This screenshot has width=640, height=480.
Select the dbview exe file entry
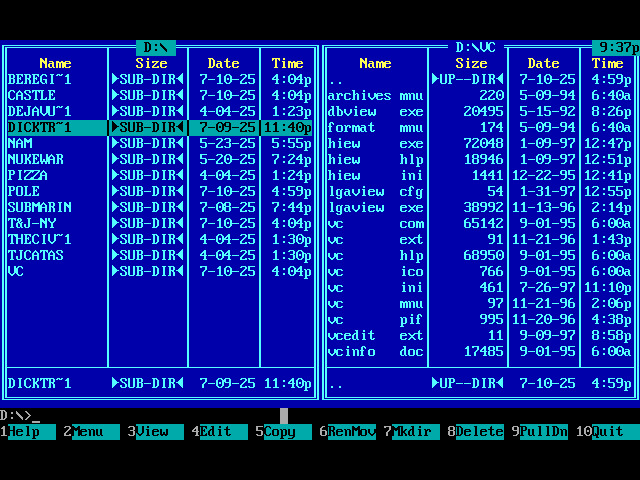pos(375,111)
